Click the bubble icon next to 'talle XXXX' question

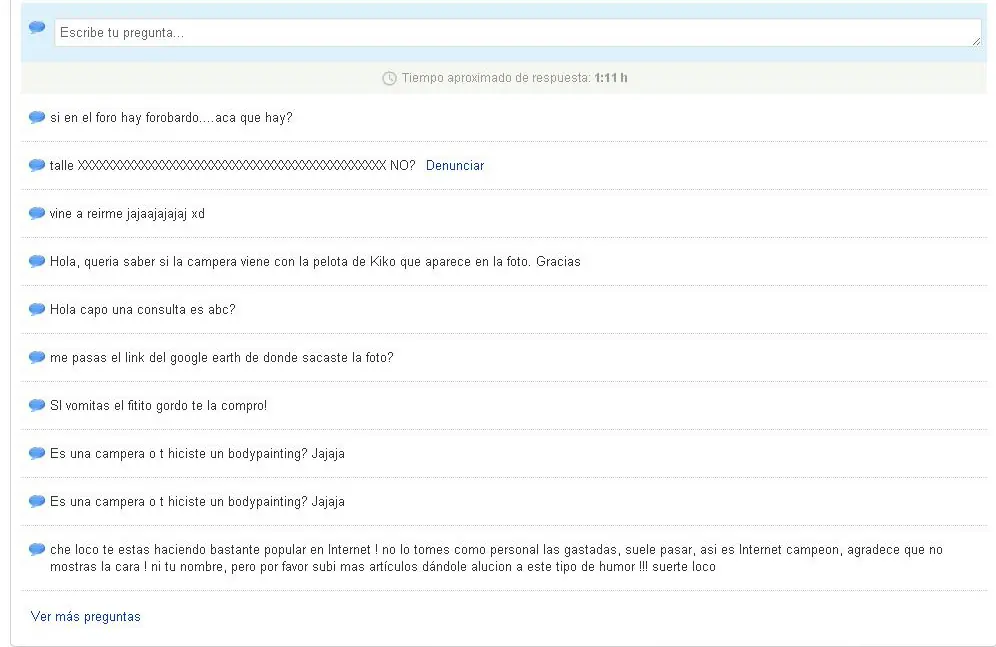click(37, 165)
